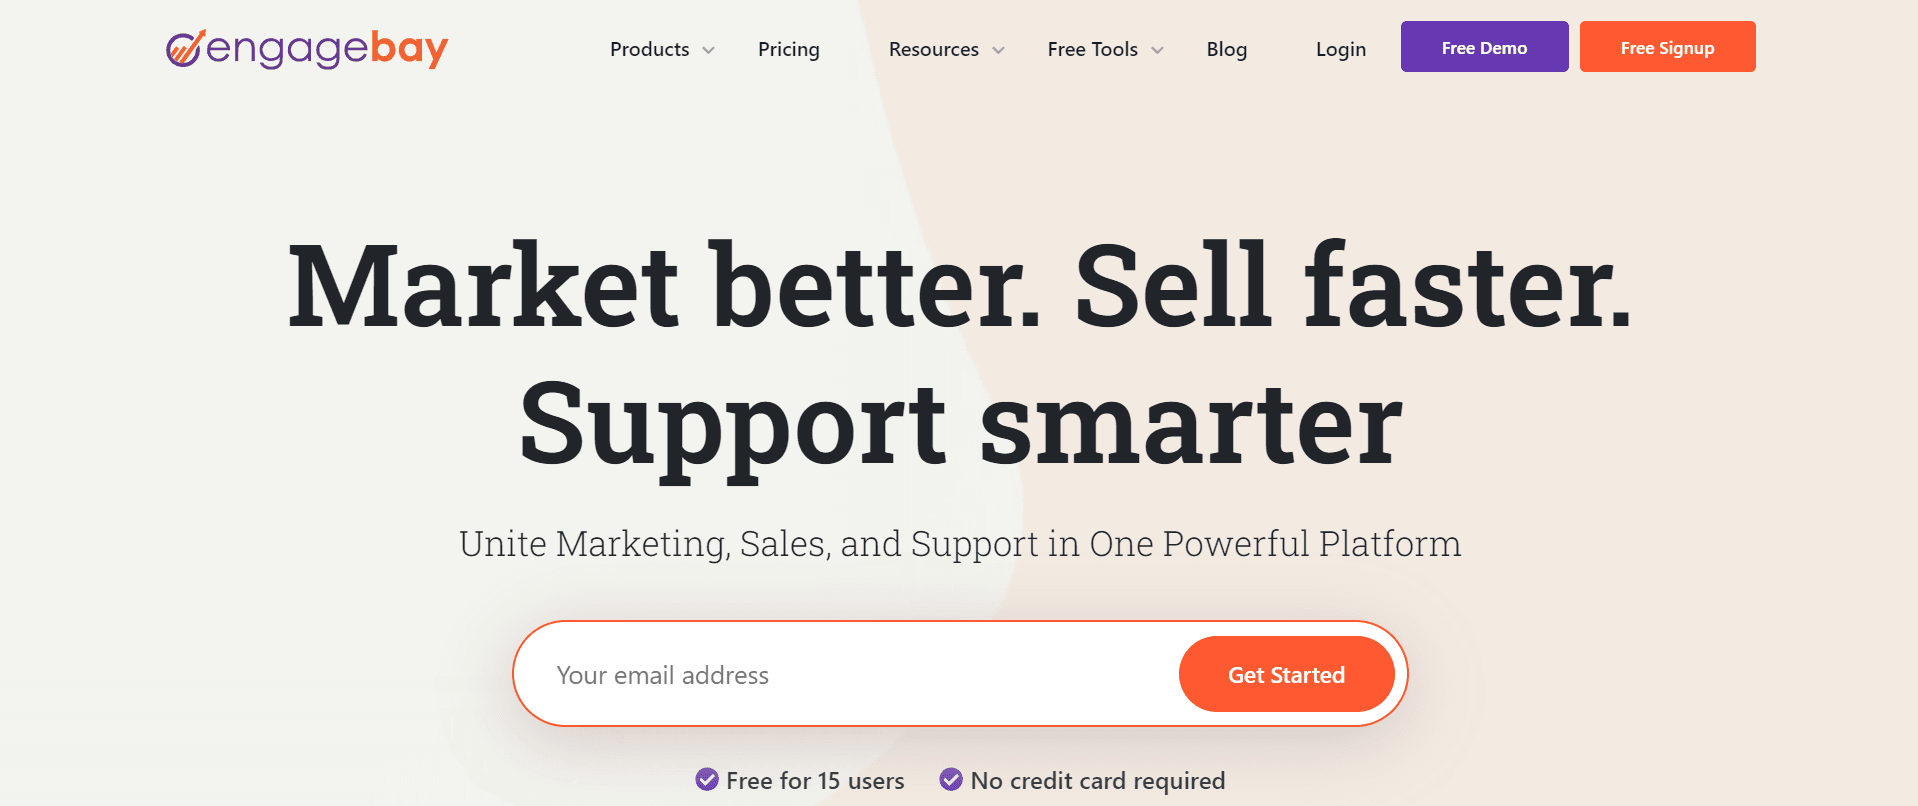Click the engagebay wordmark text
Image resolution: width=1918 pixels, height=806 pixels.
point(328,48)
